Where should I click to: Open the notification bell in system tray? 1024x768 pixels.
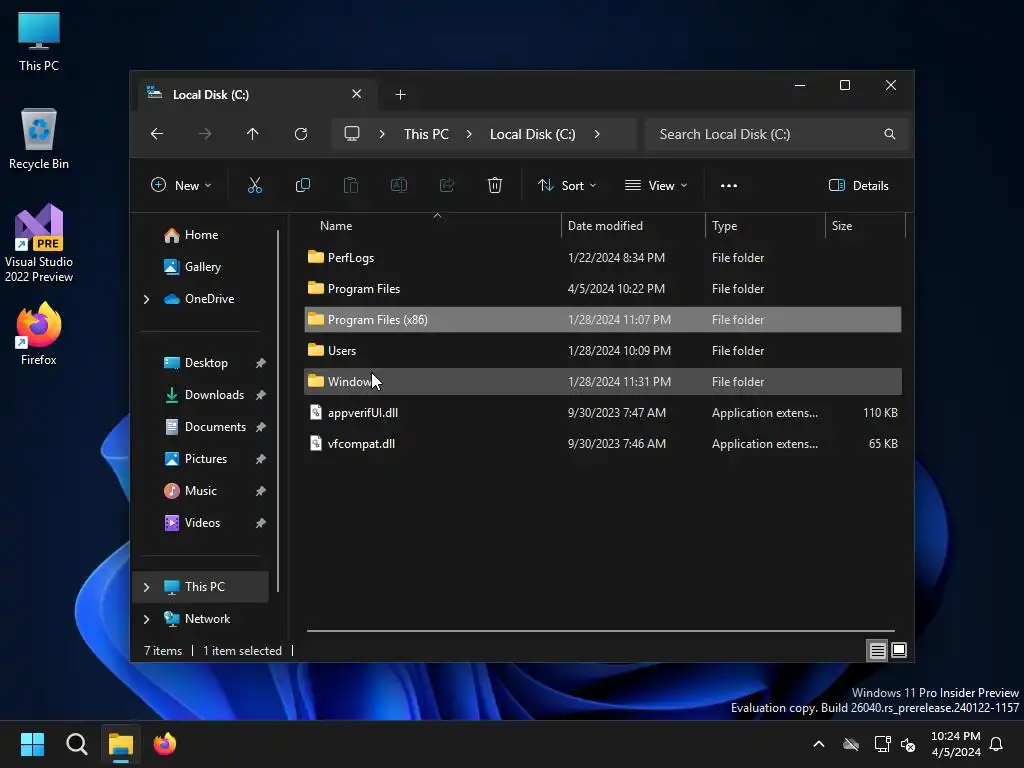996,744
